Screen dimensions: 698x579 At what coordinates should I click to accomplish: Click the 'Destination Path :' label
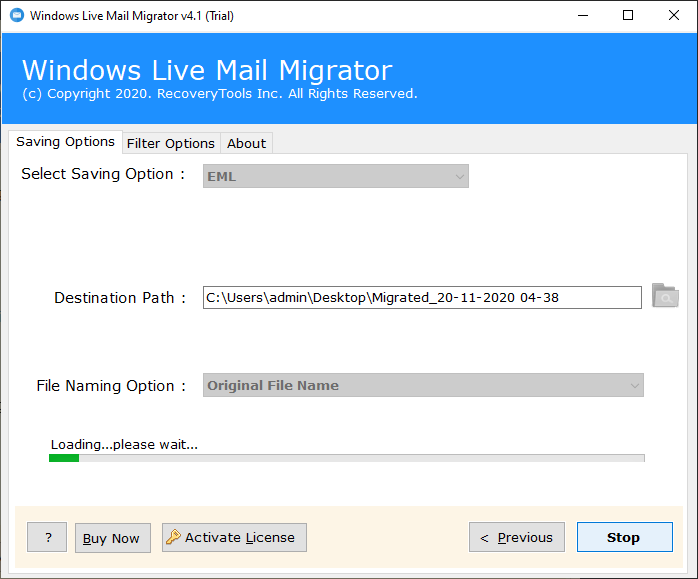(x=120, y=298)
